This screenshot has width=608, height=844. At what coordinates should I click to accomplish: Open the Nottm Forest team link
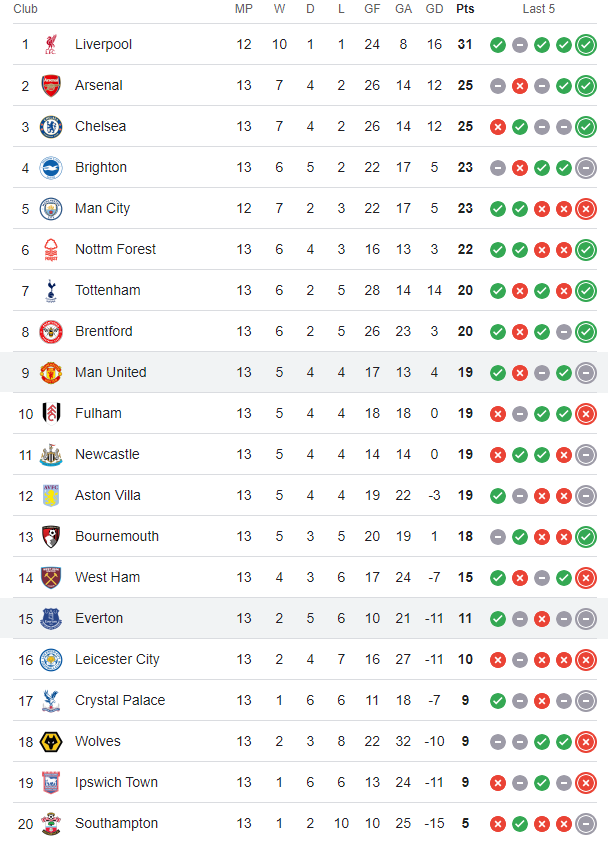(x=115, y=249)
